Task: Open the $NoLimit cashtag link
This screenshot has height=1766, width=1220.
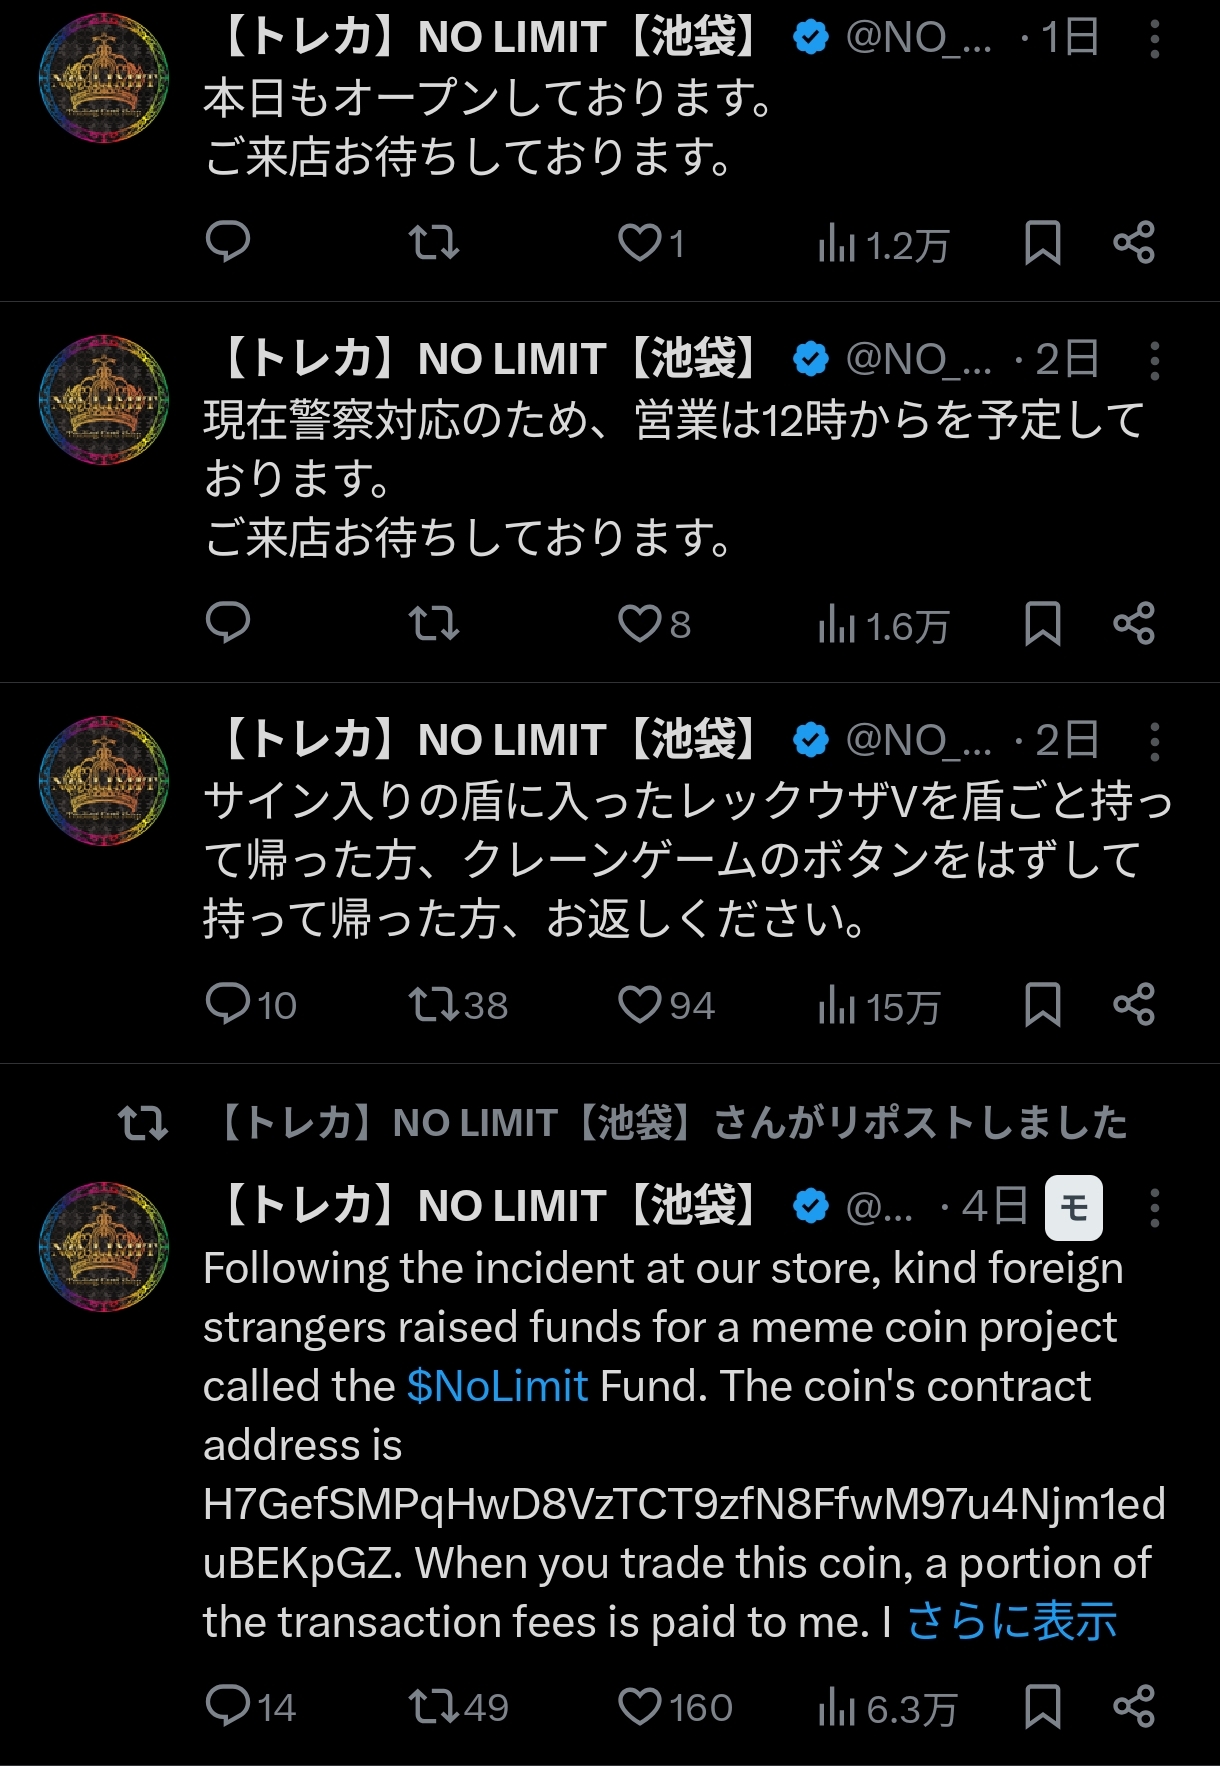Action: pyautogui.click(x=497, y=1386)
